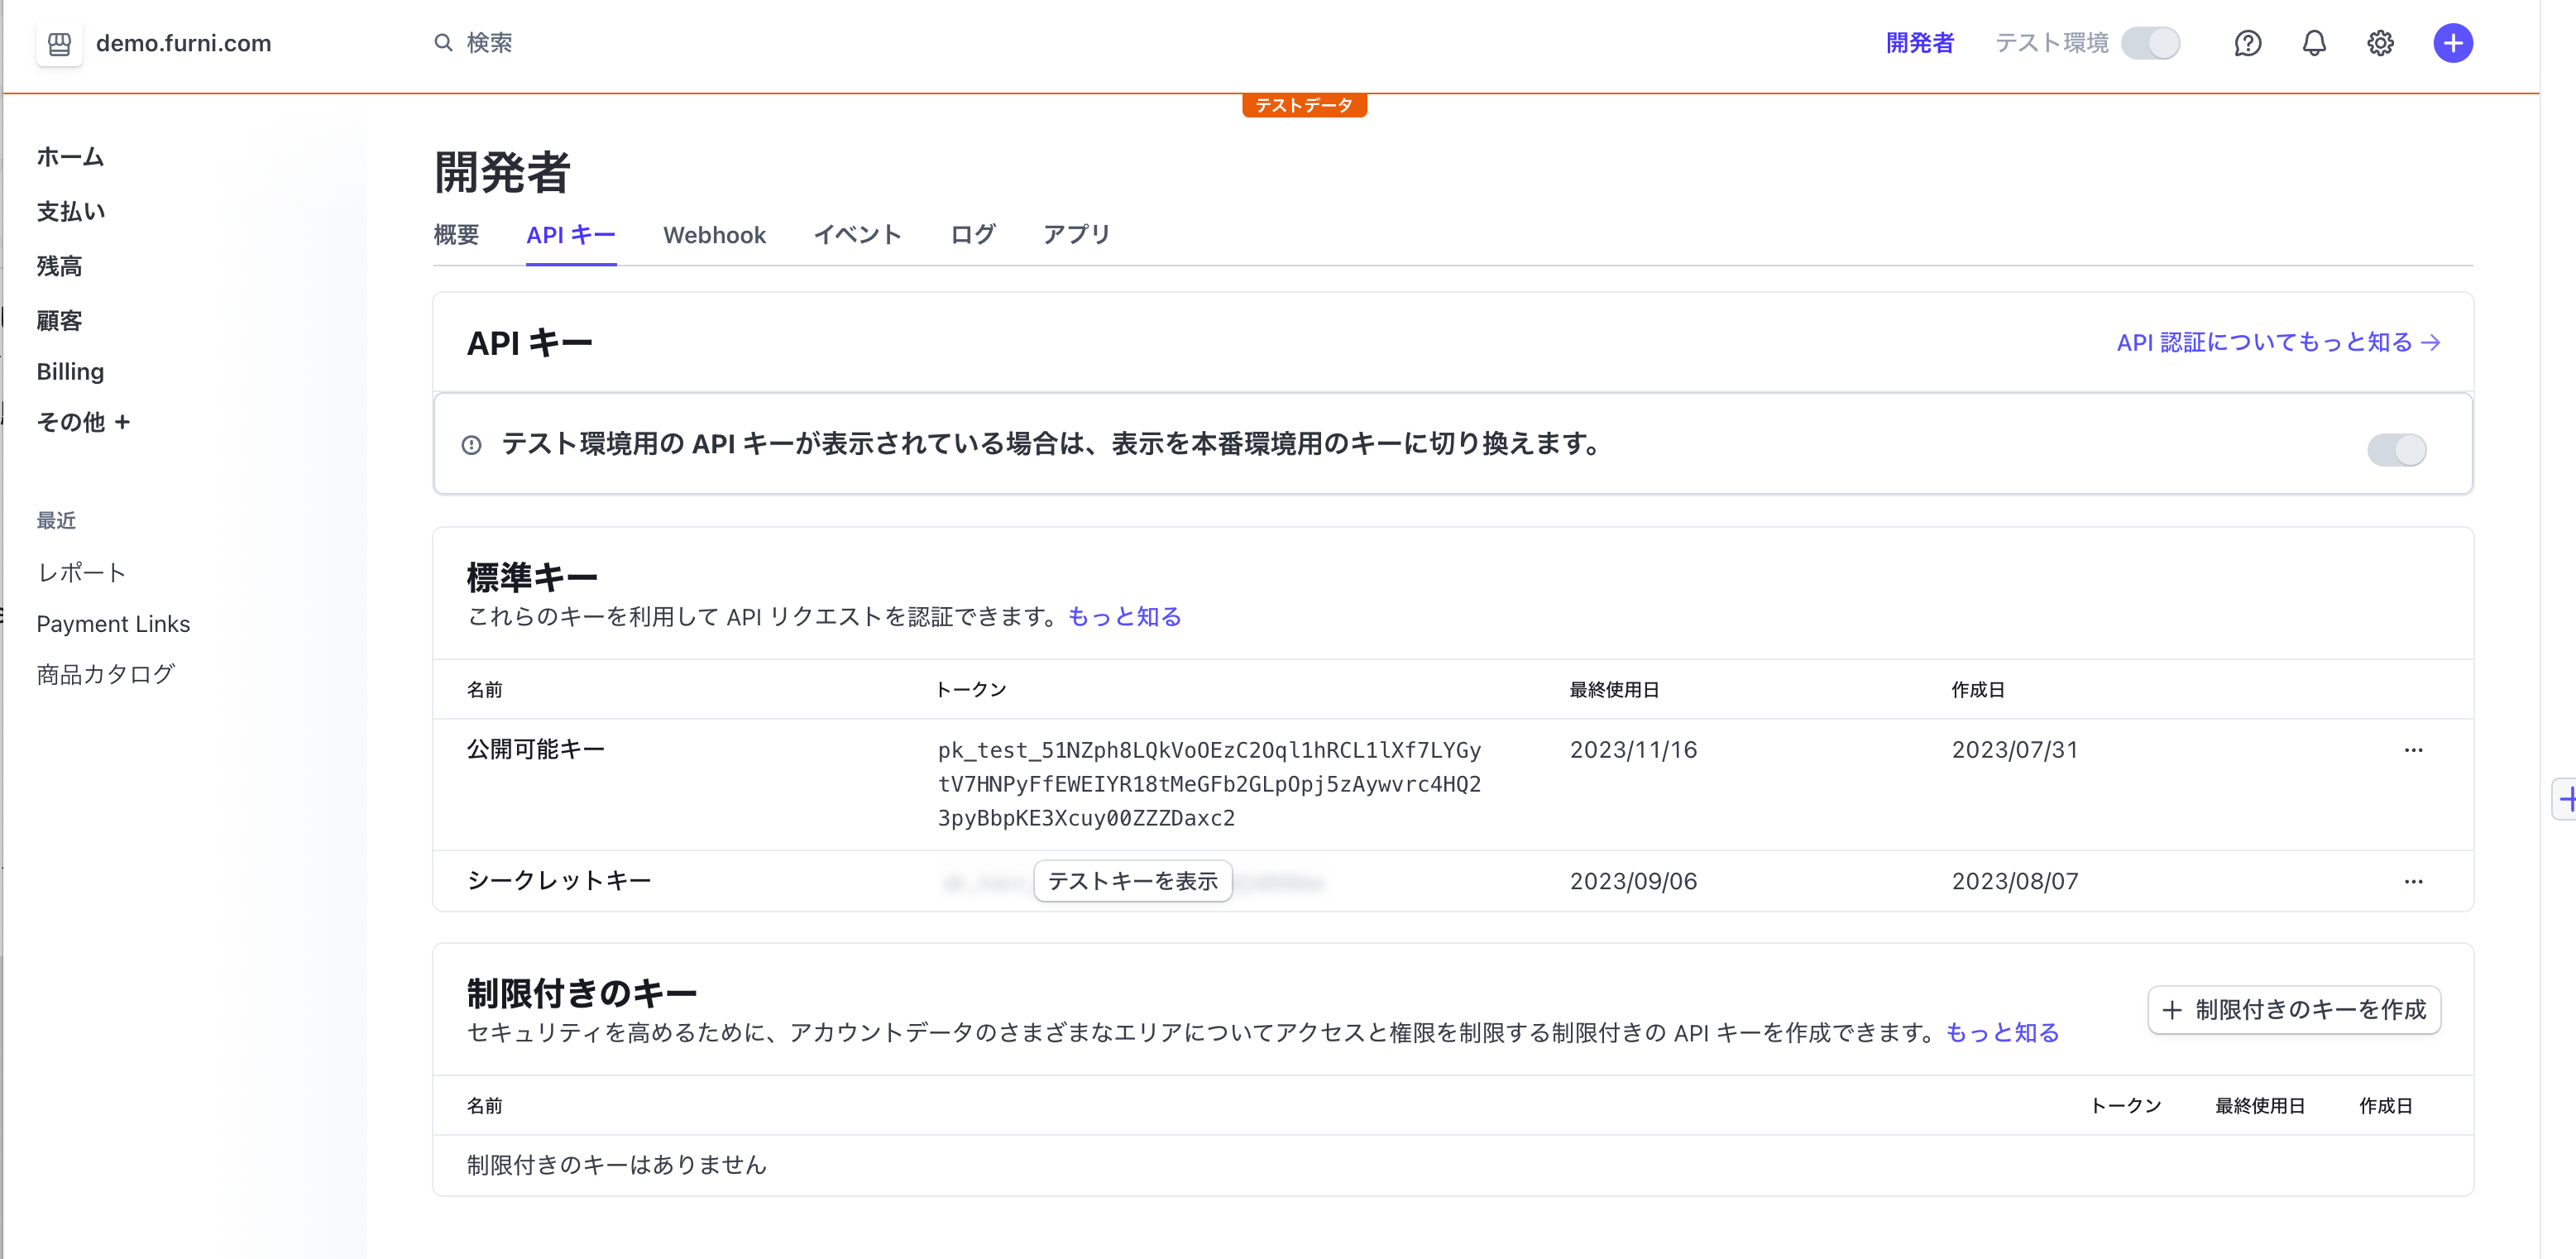
Task: Open settings with the gear icon
Action: (2381, 43)
